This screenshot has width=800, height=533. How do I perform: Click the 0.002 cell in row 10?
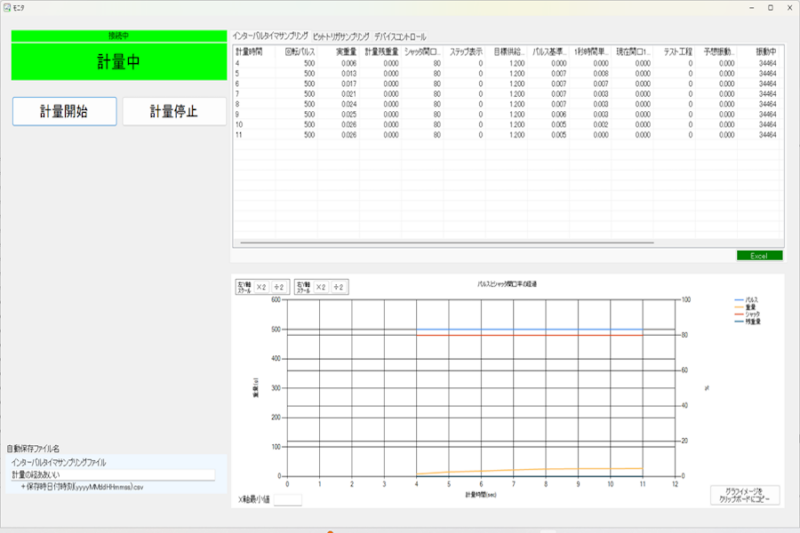pyautogui.click(x=601, y=124)
